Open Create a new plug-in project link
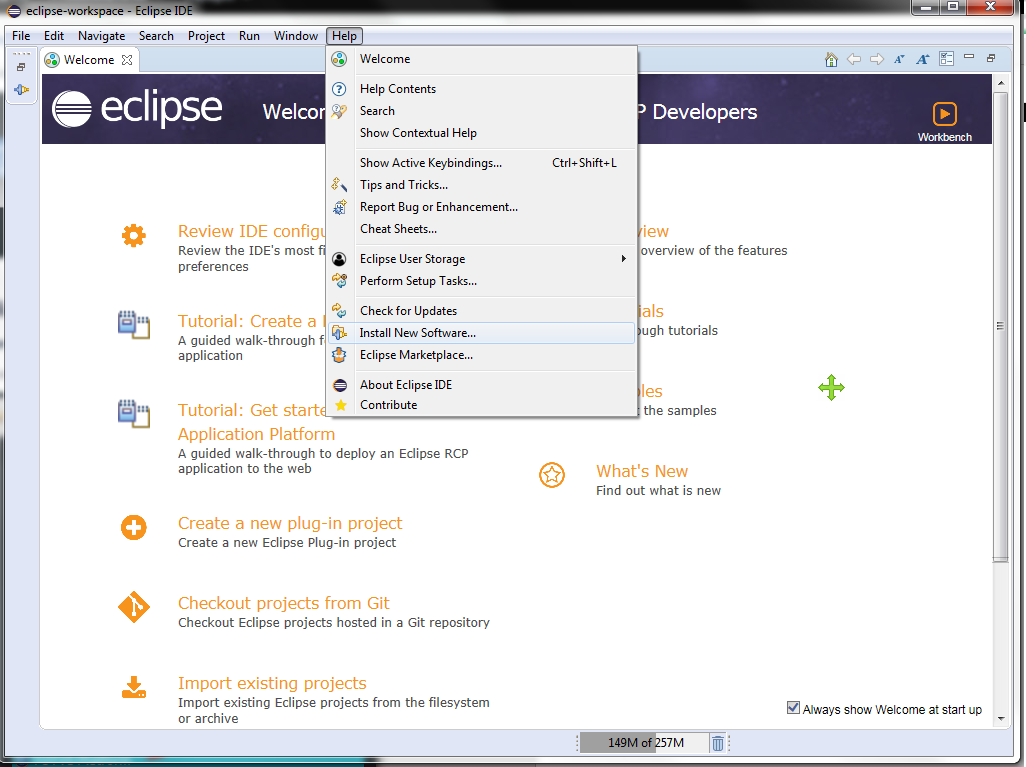Image resolution: width=1026 pixels, height=767 pixels. click(290, 523)
